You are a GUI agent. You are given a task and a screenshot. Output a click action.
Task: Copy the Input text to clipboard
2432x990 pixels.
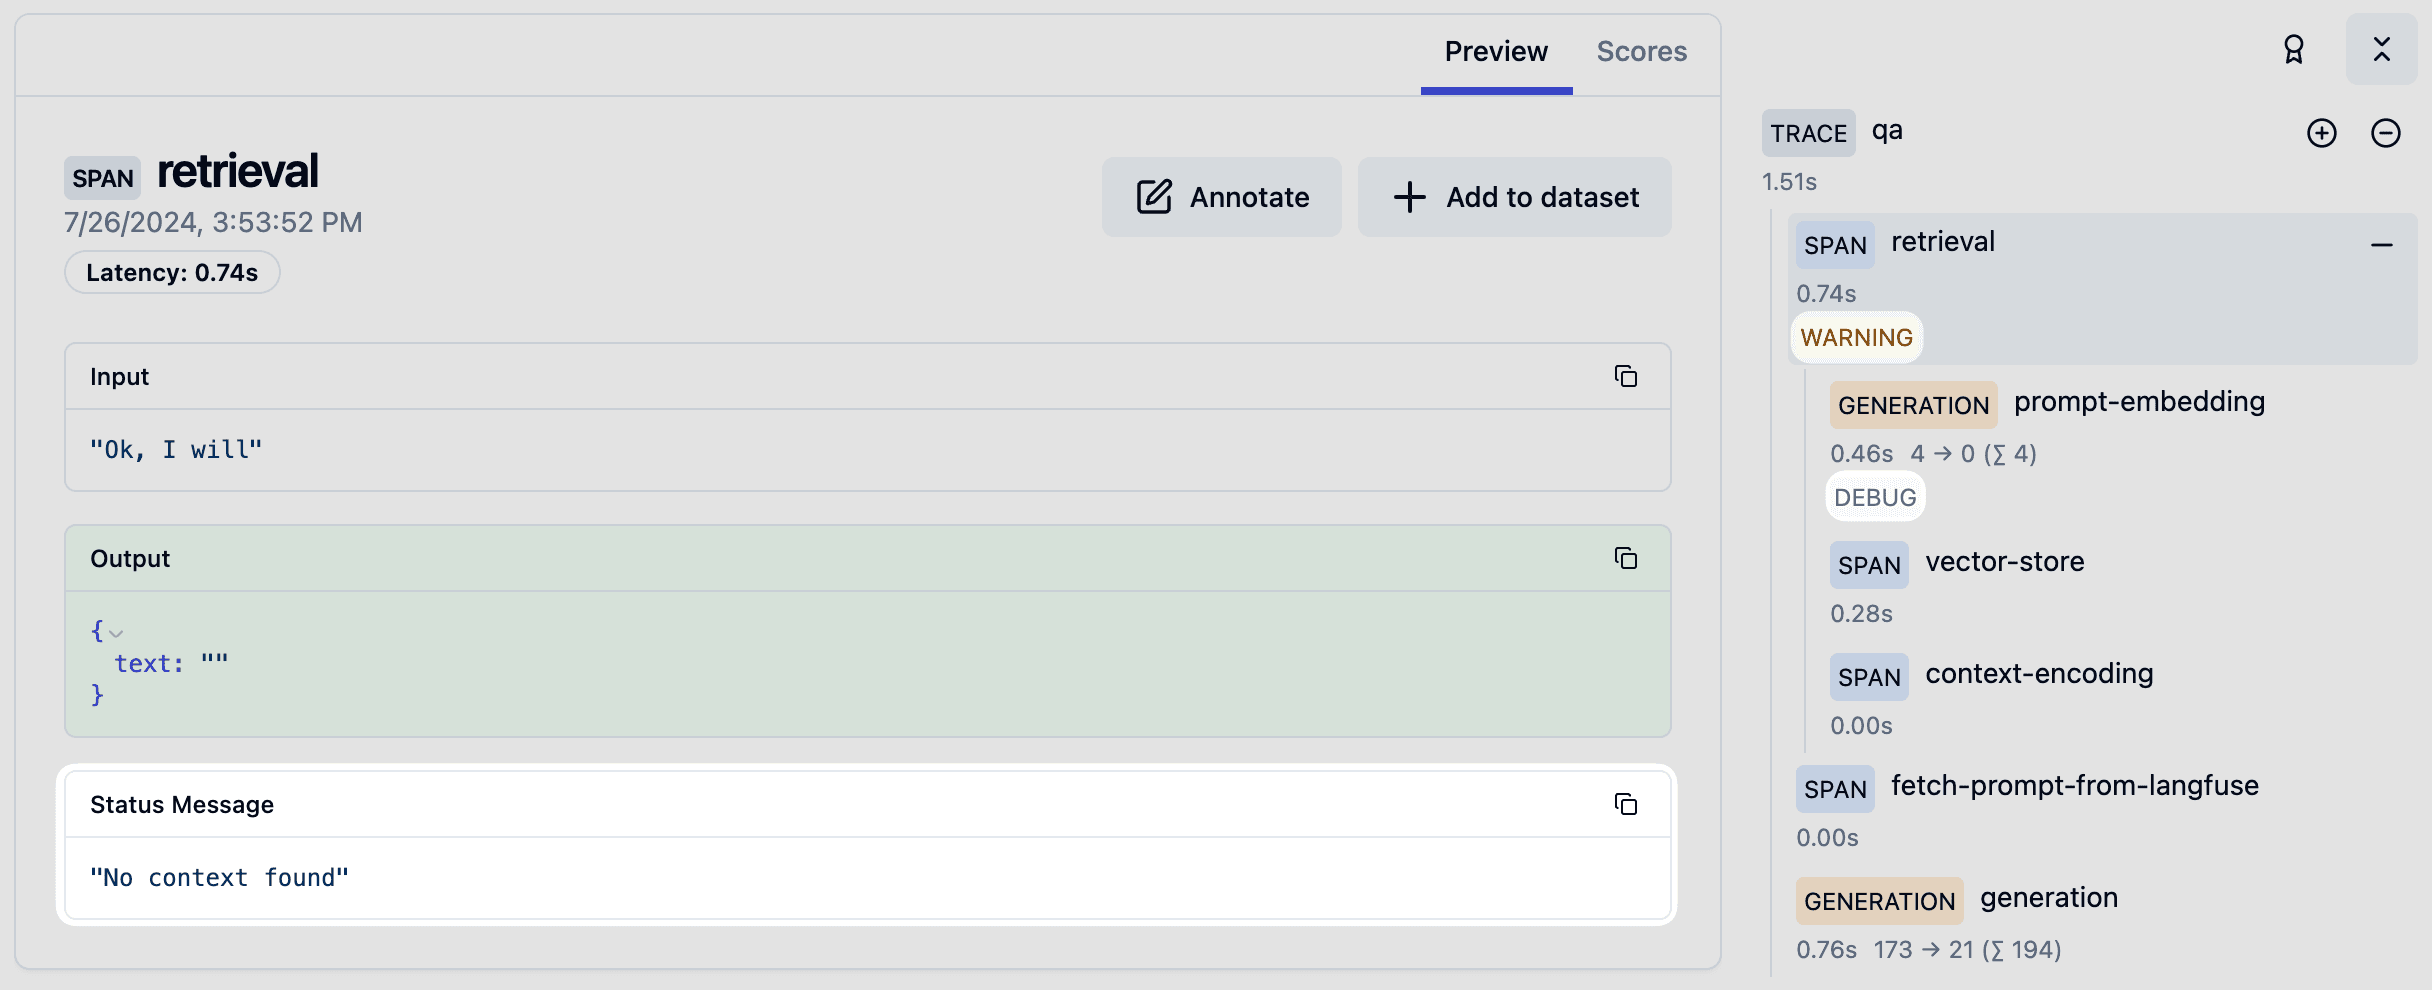pyautogui.click(x=1626, y=377)
